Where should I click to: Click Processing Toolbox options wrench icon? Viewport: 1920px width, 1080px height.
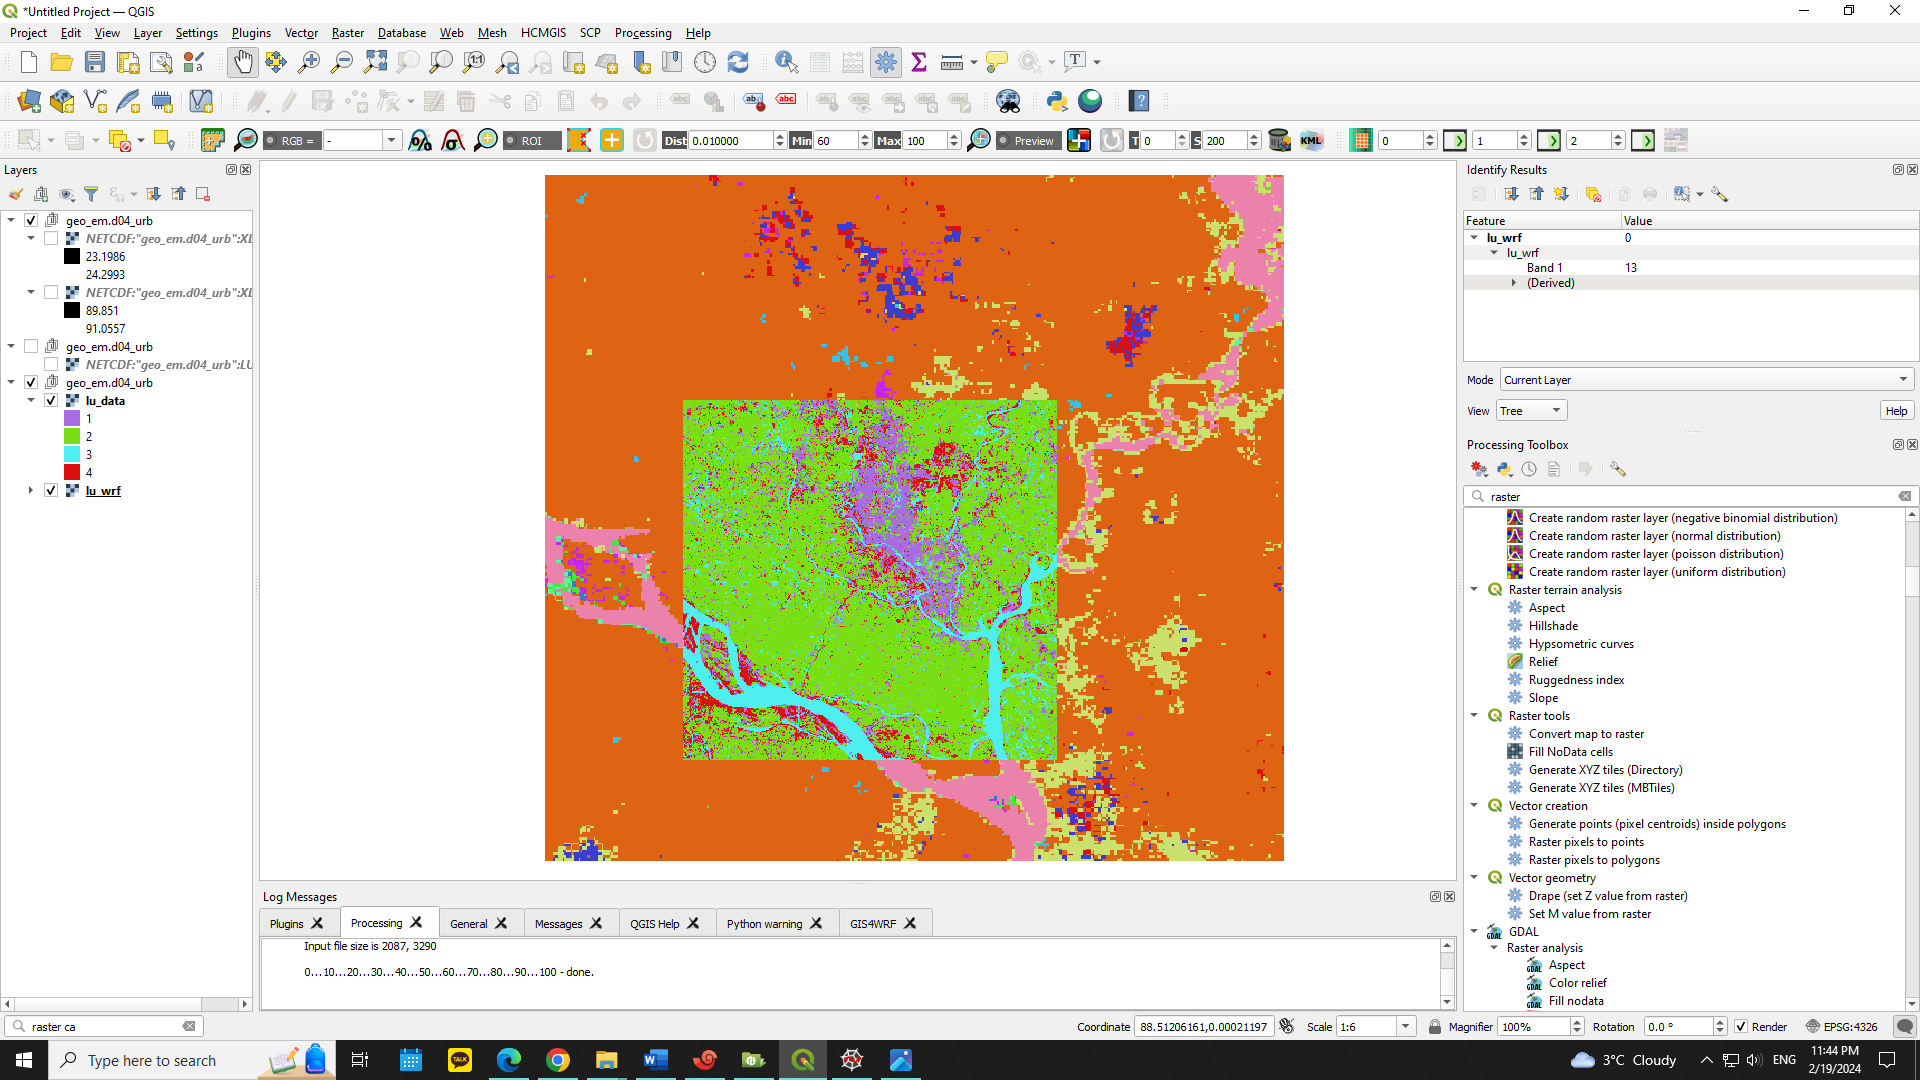(1618, 469)
